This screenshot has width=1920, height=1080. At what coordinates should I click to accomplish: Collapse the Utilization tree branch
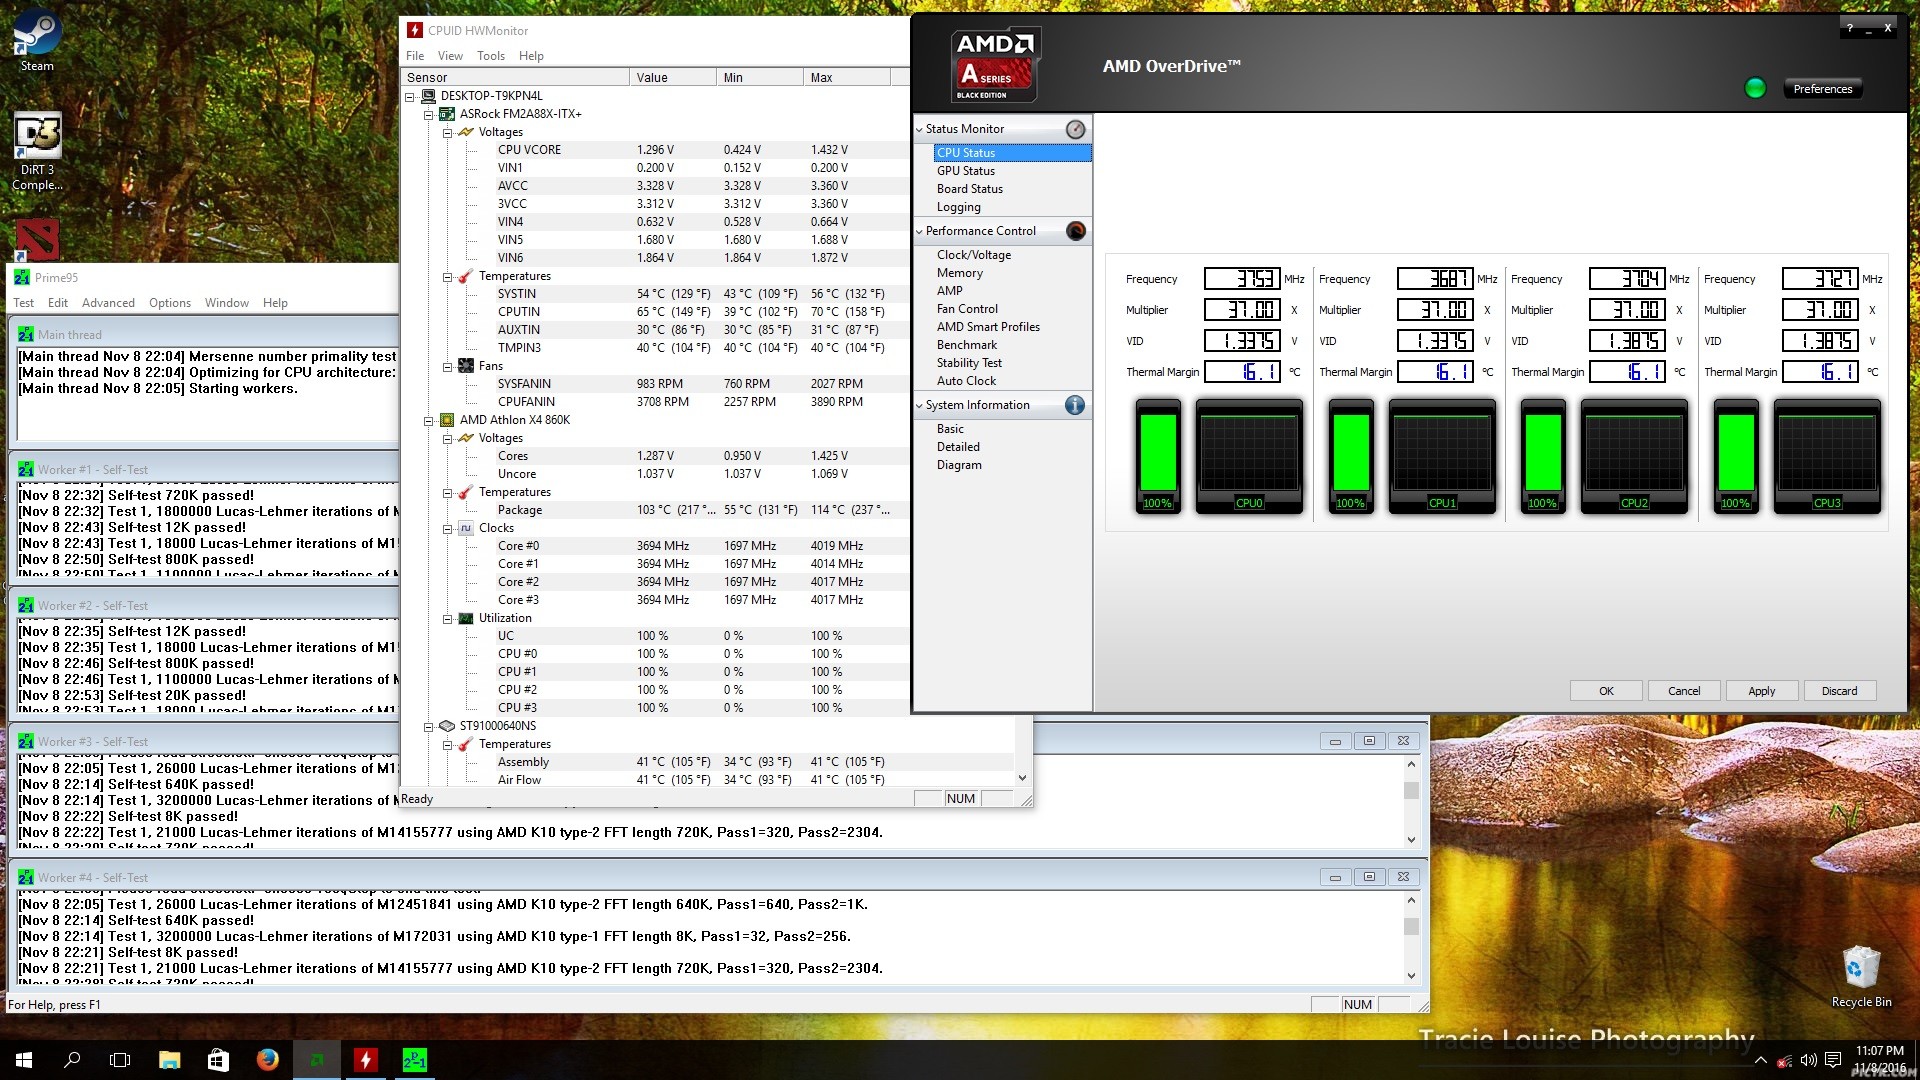[x=448, y=618]
